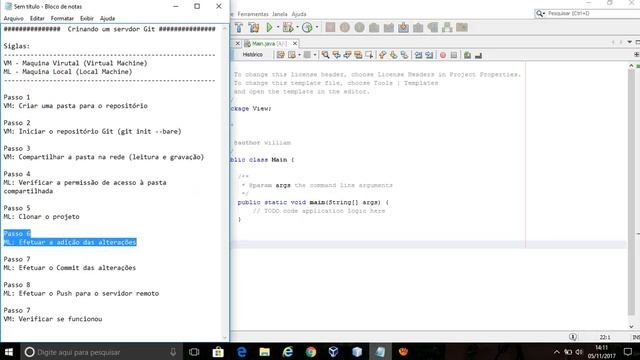640x360 pixels.
Task: Click the NetBeans editor vertical scrollbar
Action: coord(631,196)
